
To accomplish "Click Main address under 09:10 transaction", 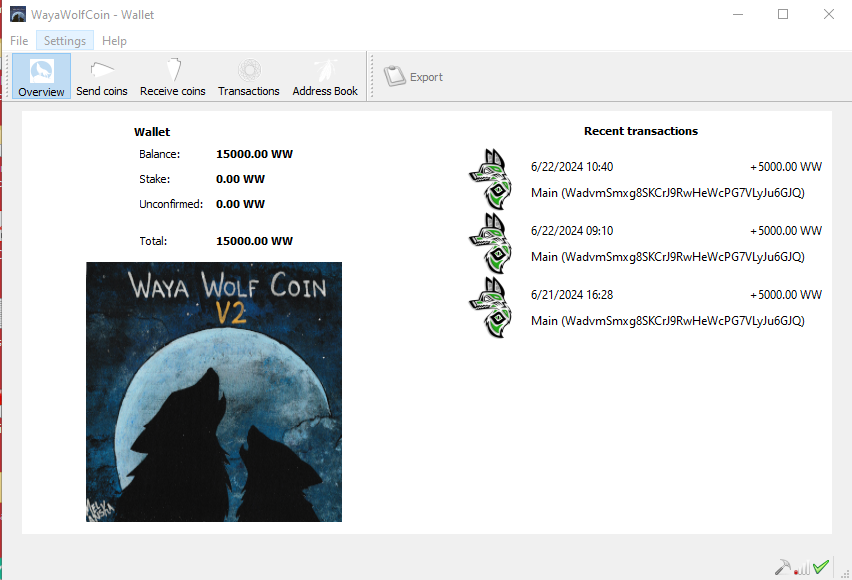I will tap(668, 257).
